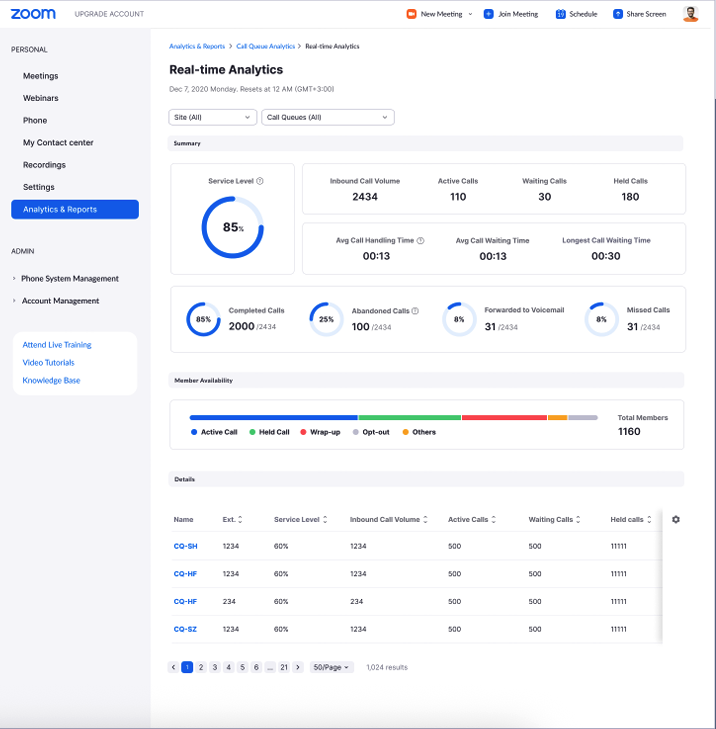Click the 1,024 results text
The height and width of the screenshot is (729, 716).
point(387,667)
